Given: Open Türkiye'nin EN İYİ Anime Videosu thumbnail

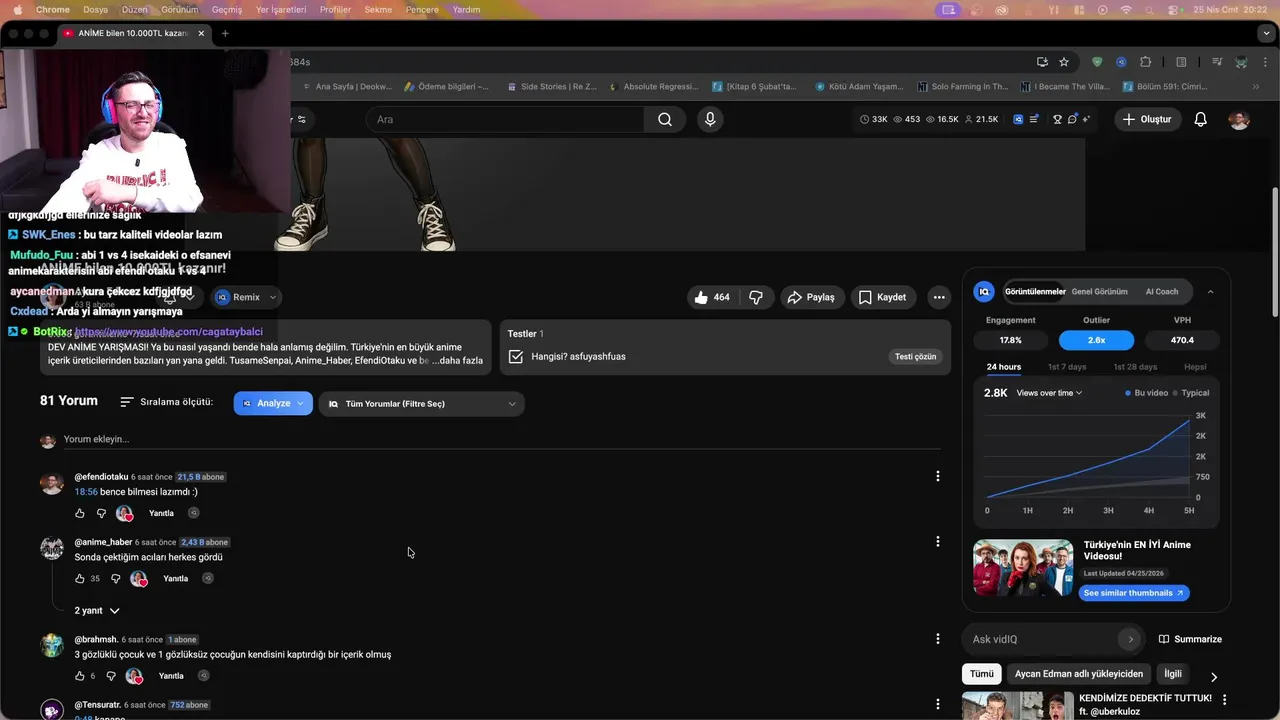Looking at the screenshot, I should [x=1023, y=568].
